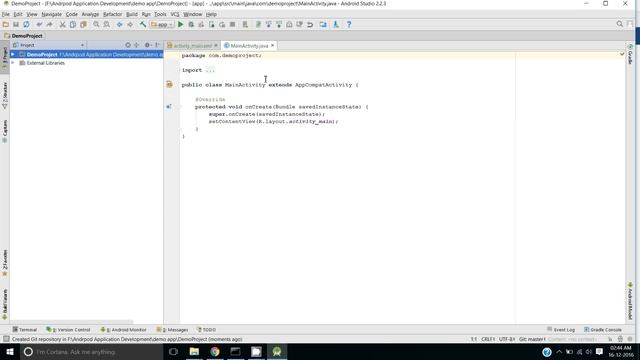This screenshot has width=640, height=360.
Task: Toggle the Build Variants side panel
Action: pyautogui.click(x=4, y=304)
